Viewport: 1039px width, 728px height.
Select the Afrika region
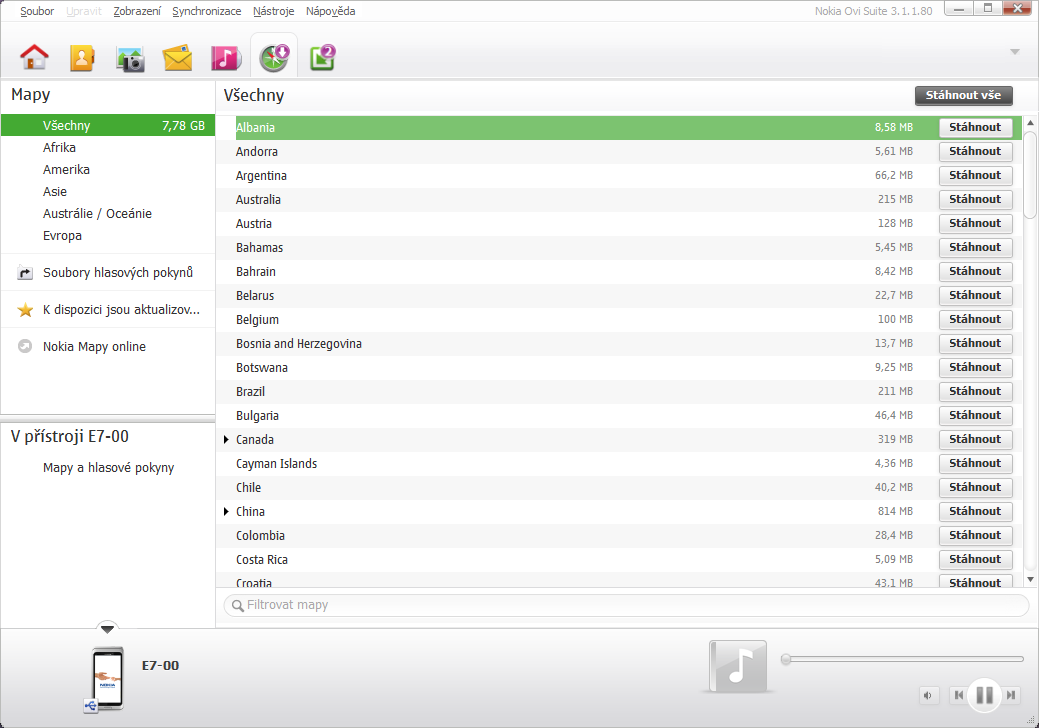[x=108, y=148]
